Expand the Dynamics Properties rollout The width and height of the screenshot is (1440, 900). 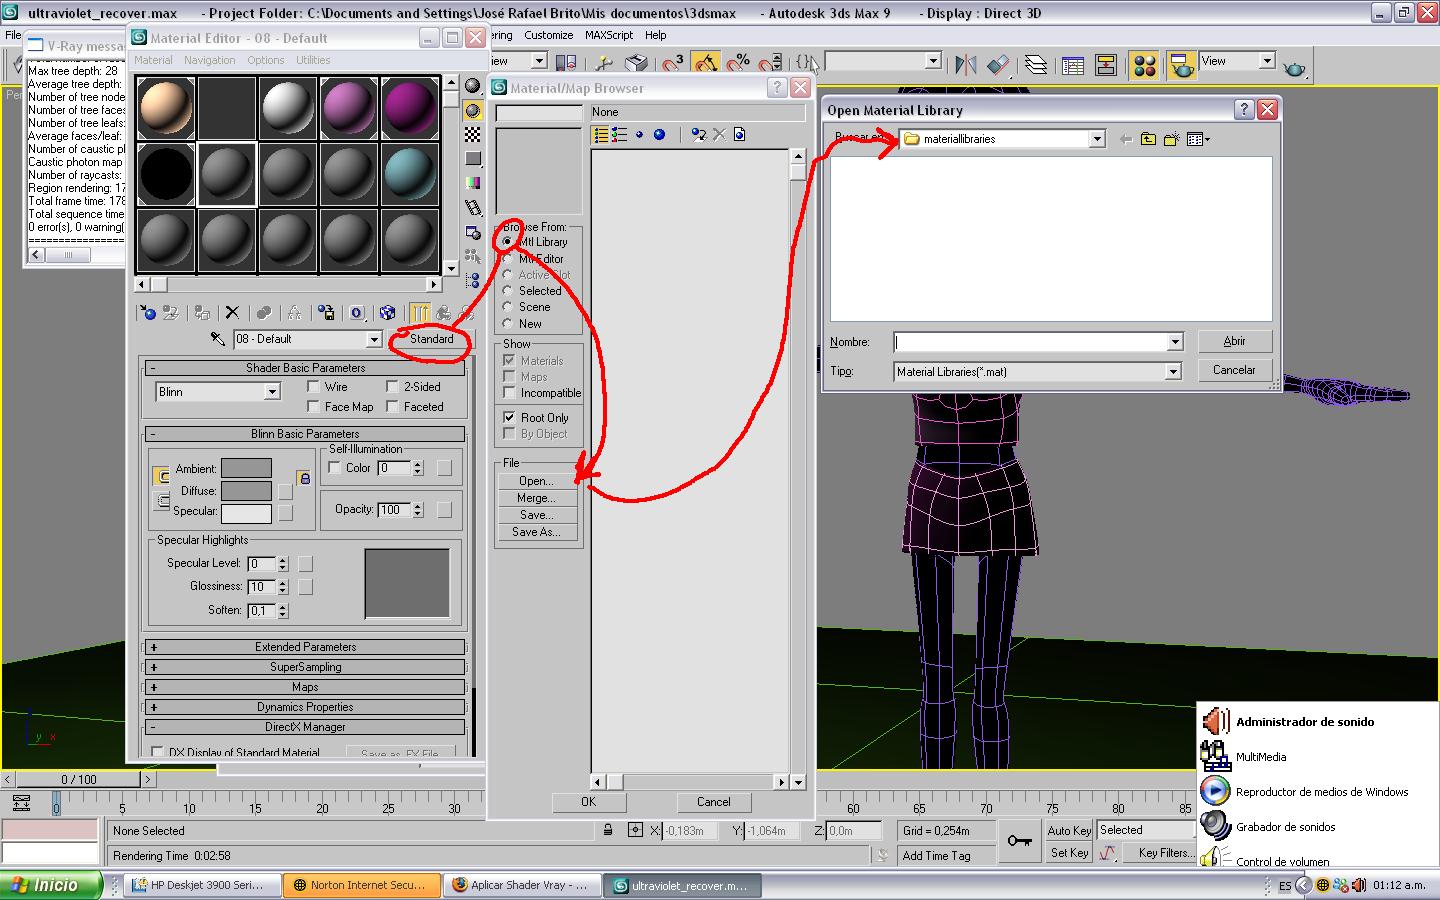[305, 707]
